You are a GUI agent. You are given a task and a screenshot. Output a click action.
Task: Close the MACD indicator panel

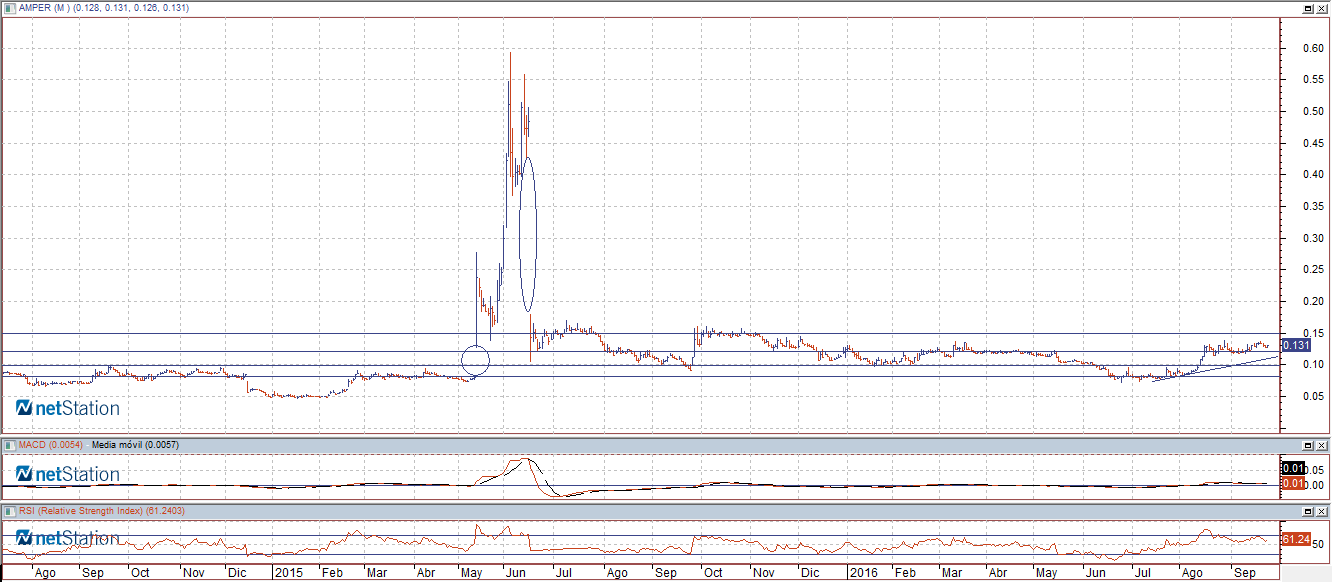coord(1322,444)
